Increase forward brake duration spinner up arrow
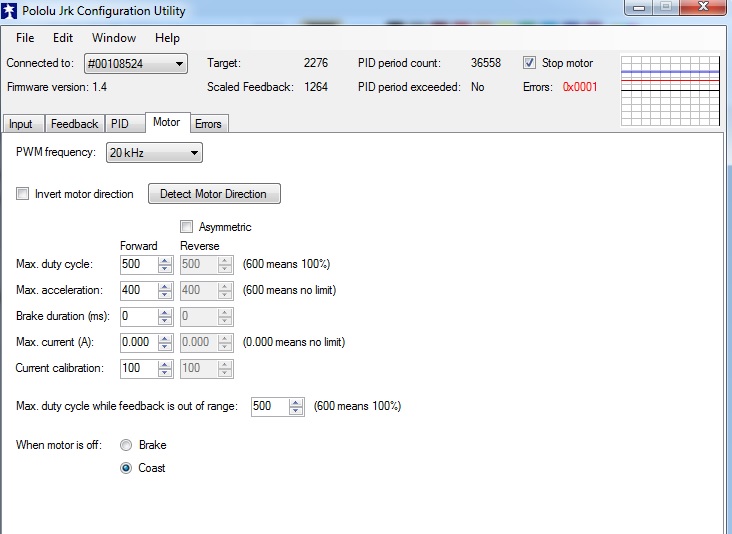Image resolution: width=732 pixels, height=534 pixels. [165, 312]
